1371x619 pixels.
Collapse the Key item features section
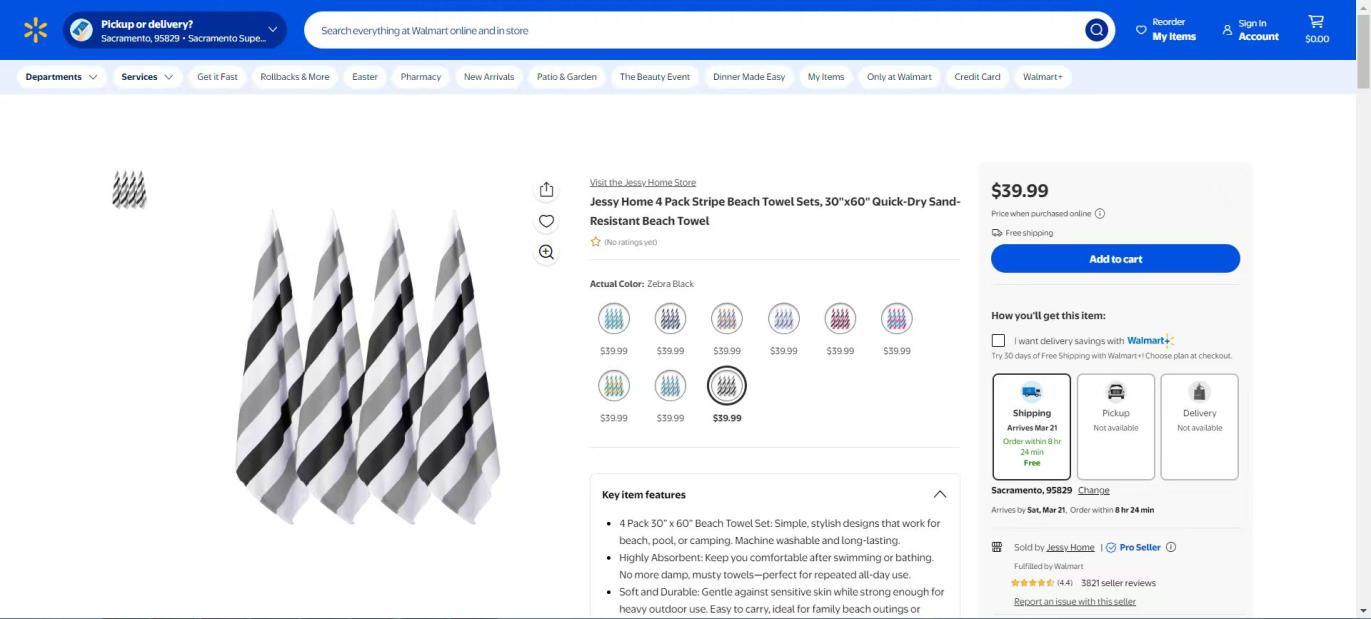click(x=939, y=494)
